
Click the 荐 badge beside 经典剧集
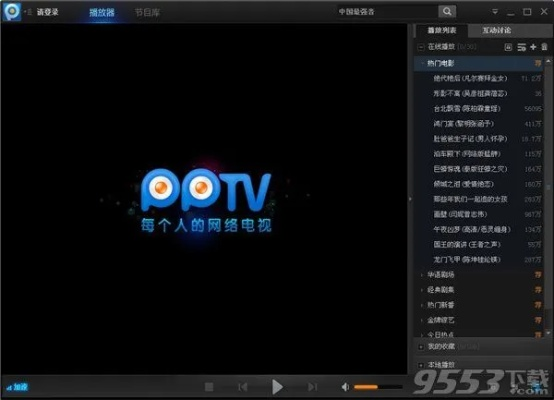tap(538, 290)
